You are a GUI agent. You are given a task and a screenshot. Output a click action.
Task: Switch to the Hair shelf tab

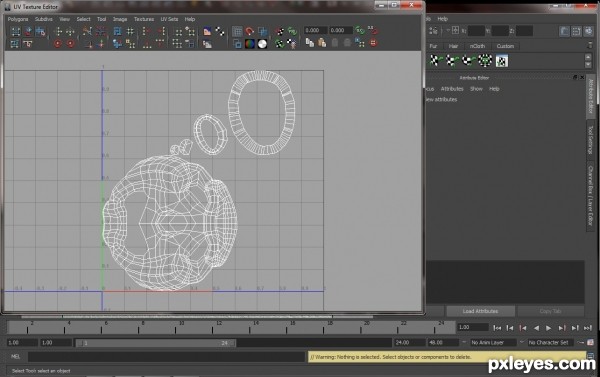(453, 46)
